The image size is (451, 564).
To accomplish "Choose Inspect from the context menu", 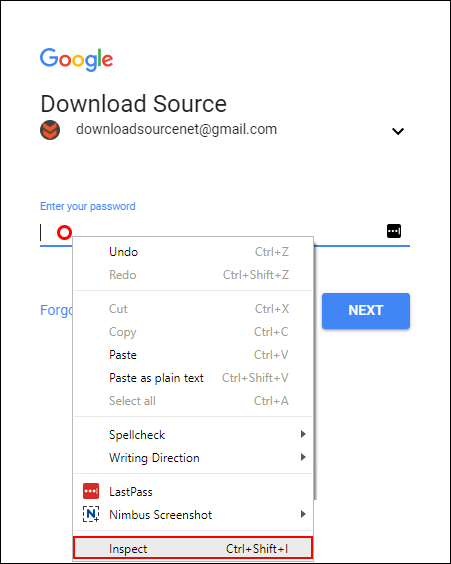I will coord(193,548).
